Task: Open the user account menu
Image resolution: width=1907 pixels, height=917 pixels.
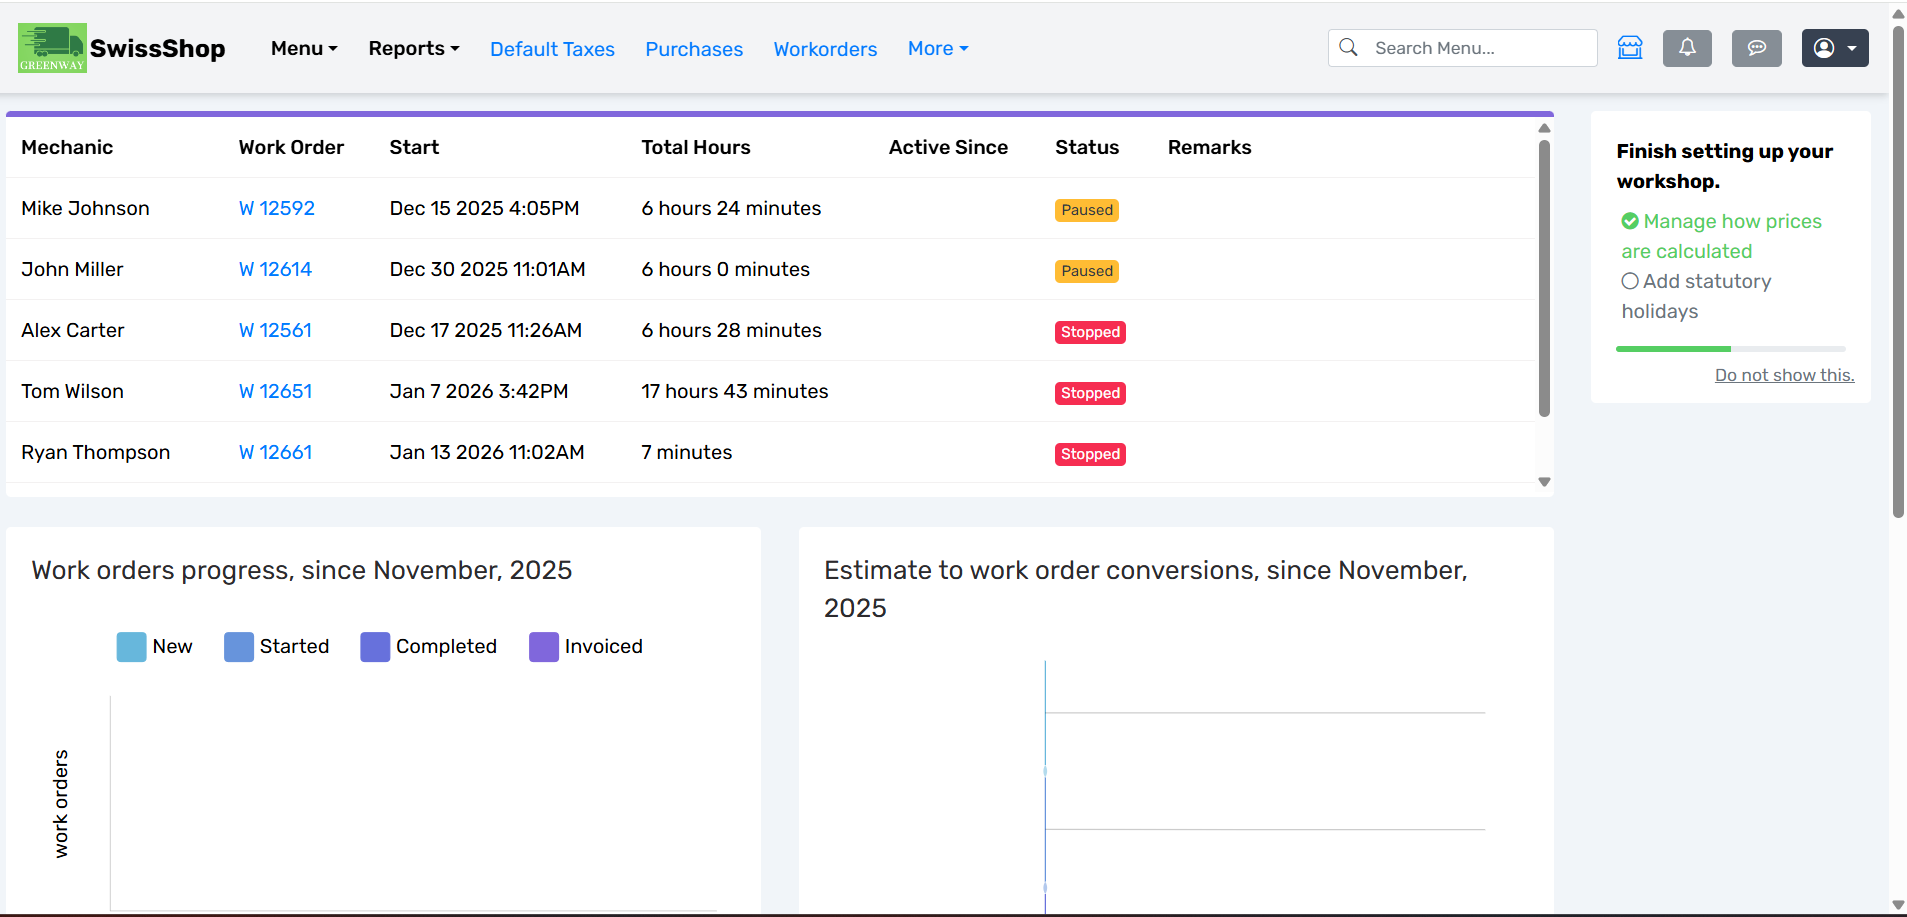Action: [1835, 48]
